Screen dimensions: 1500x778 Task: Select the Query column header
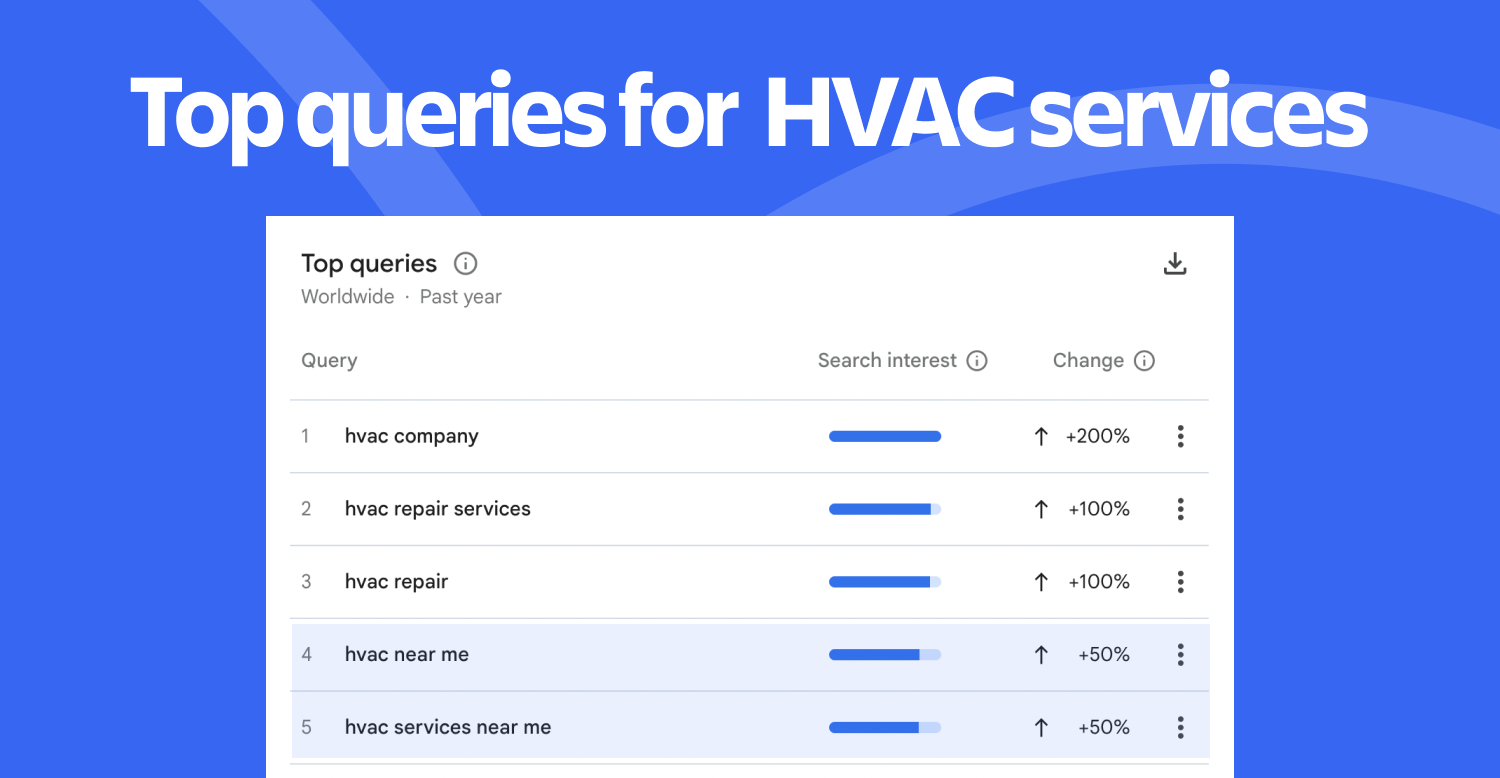329,360
